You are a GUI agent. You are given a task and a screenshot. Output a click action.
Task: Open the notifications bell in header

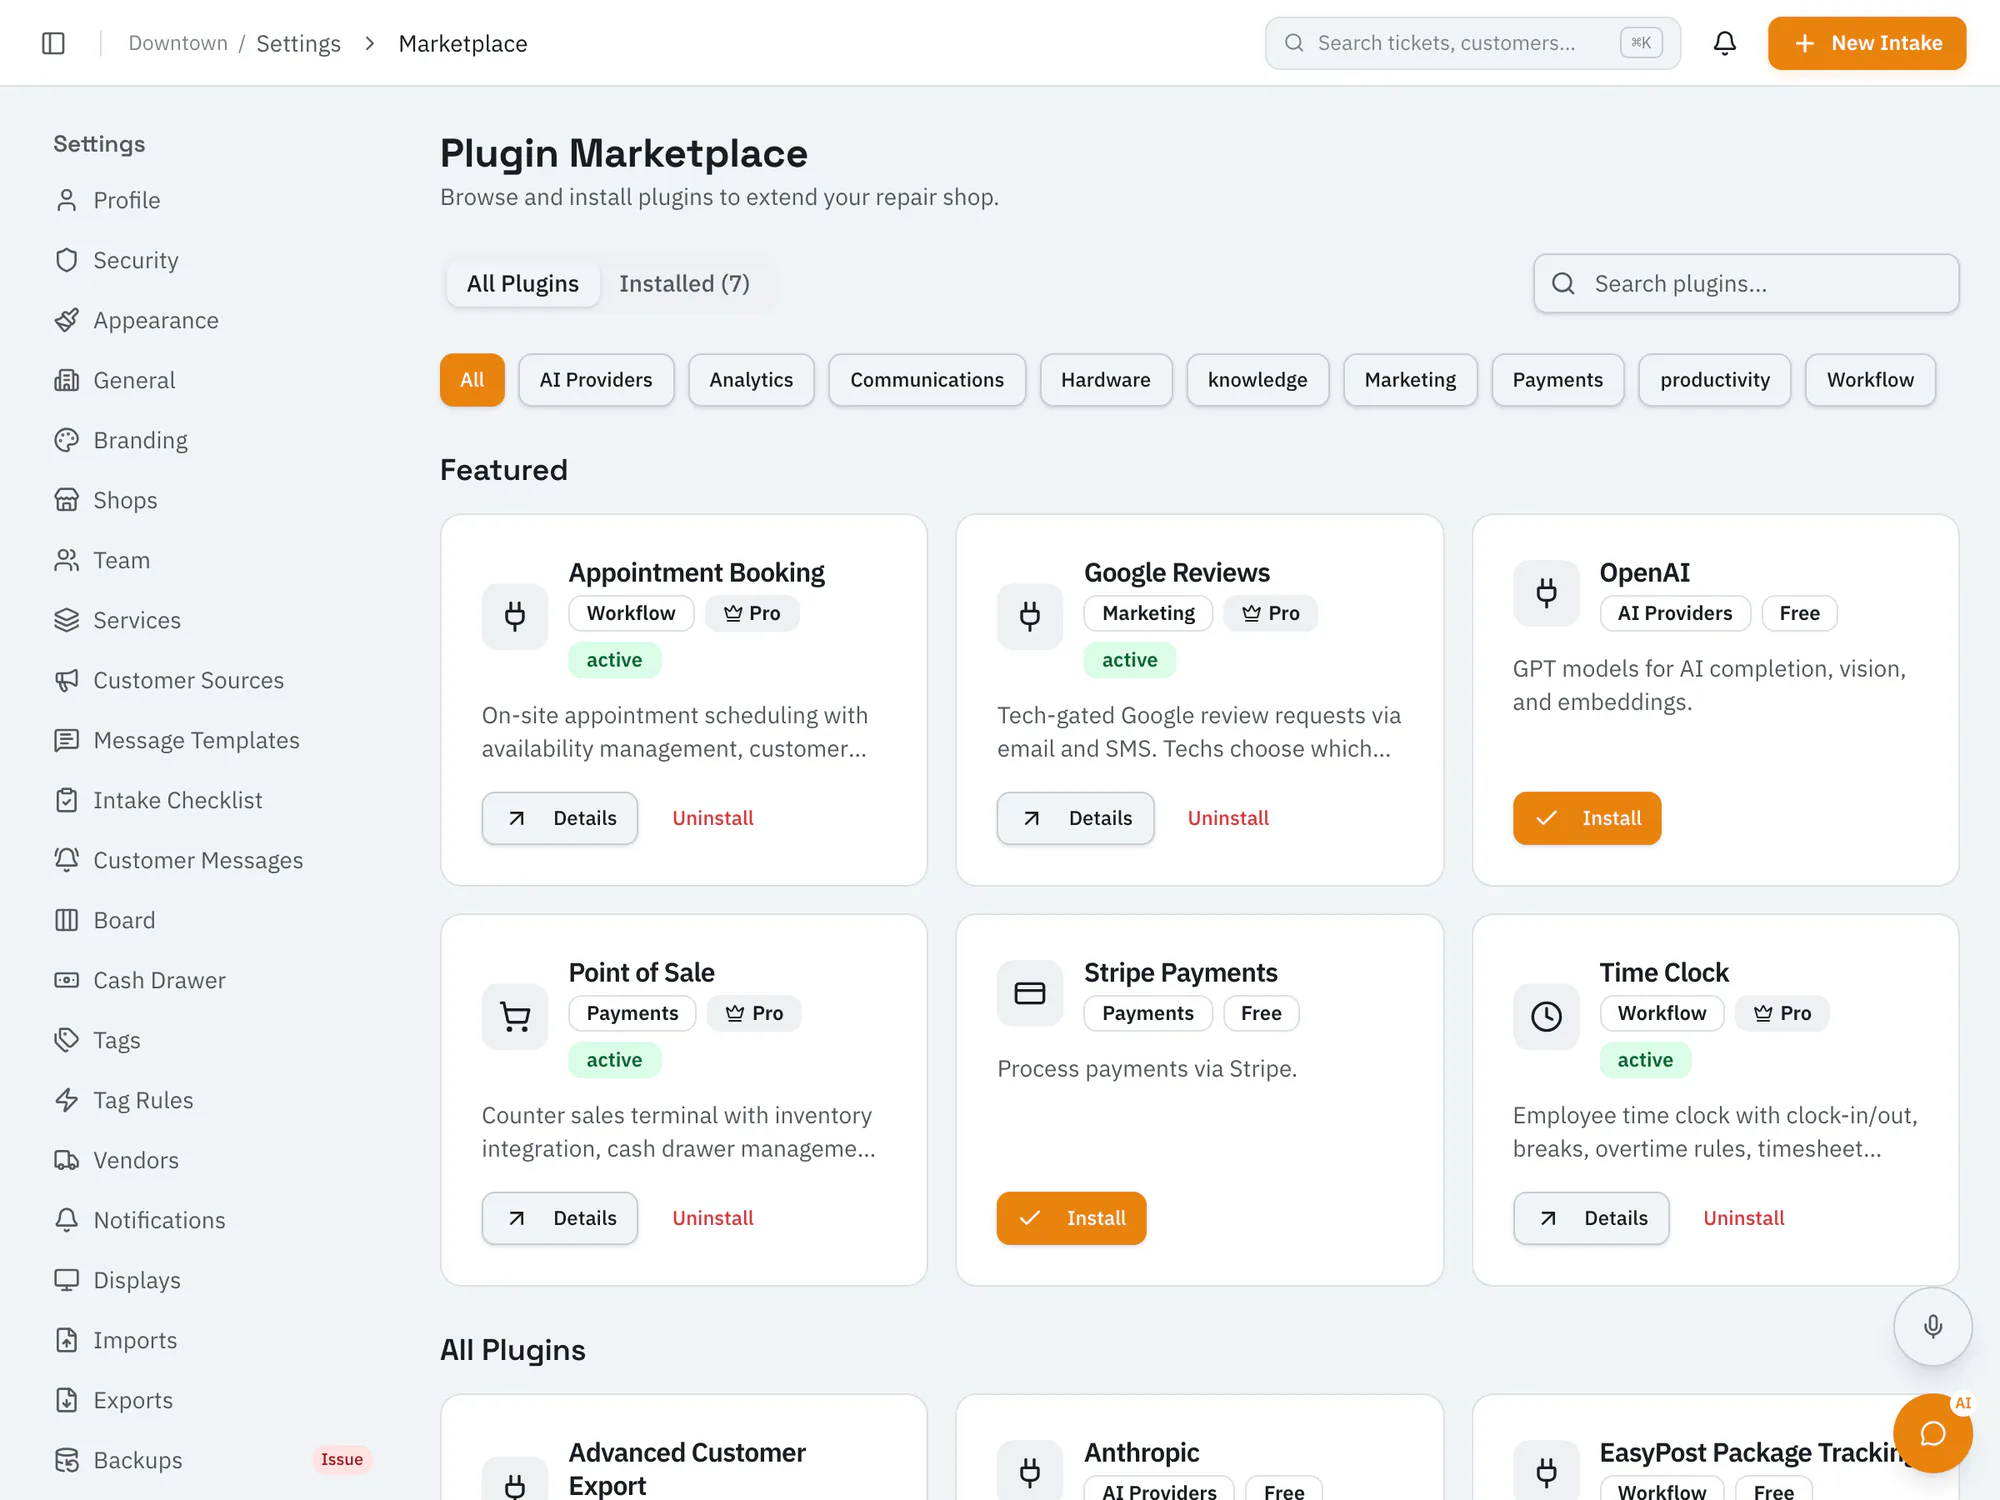point(1724,43)
